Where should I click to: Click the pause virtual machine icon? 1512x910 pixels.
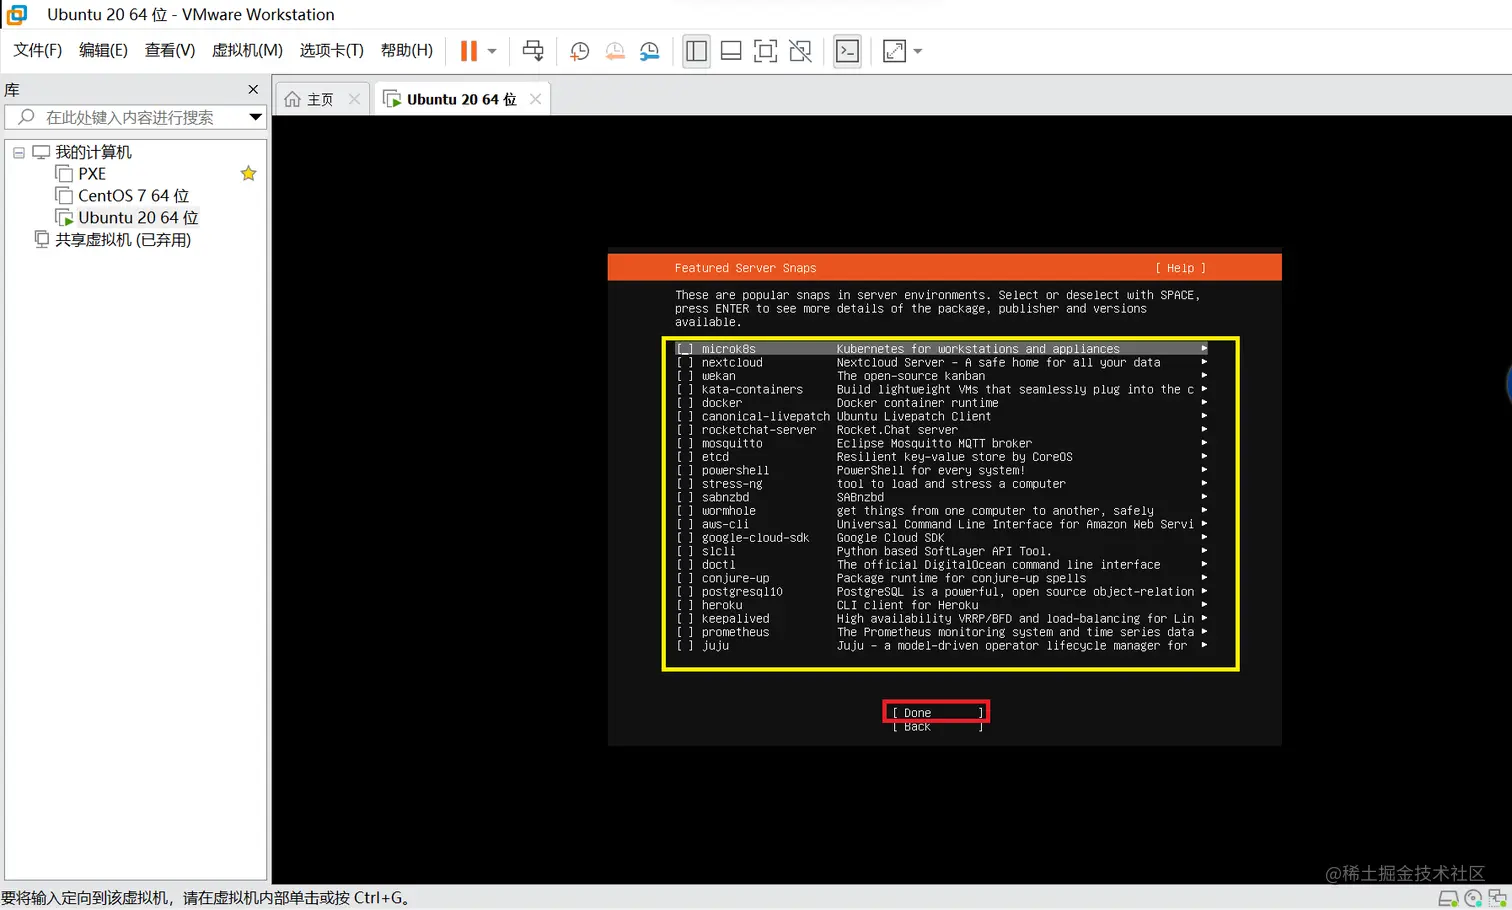[468, 51]
